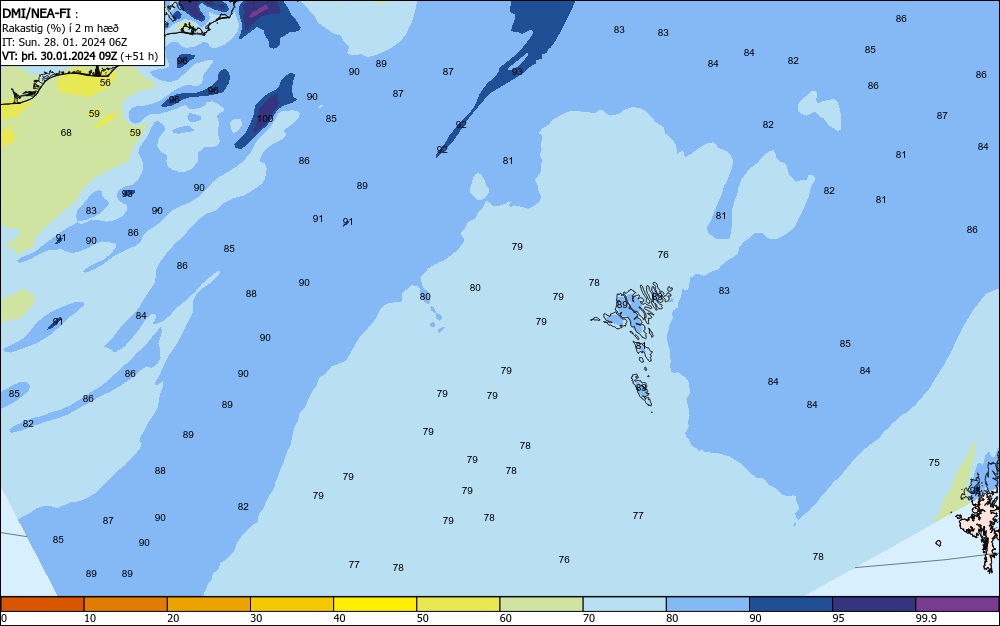Select the medium blue 80–90 legend swatch

pos(708,604)
